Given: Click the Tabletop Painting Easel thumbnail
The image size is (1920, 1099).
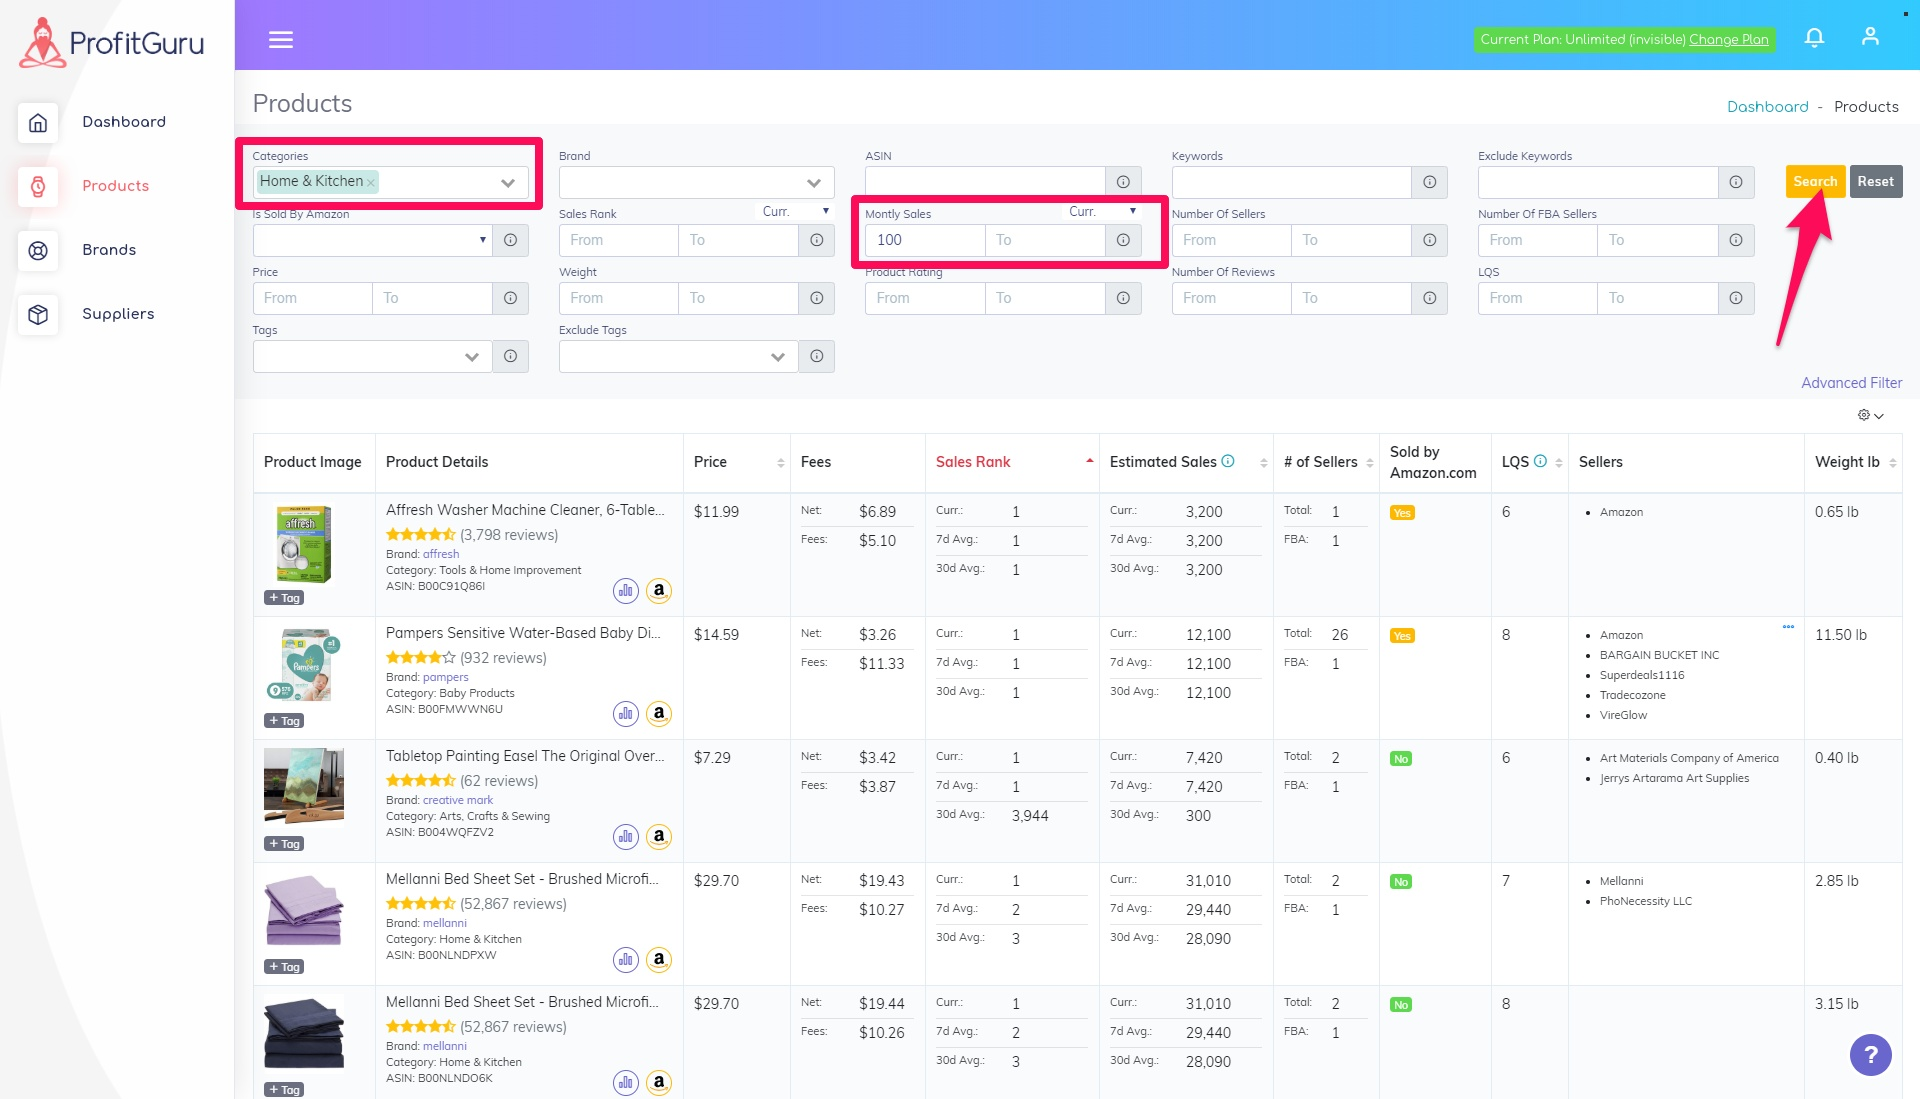Looking at the screenshot, I should (304, 786).
